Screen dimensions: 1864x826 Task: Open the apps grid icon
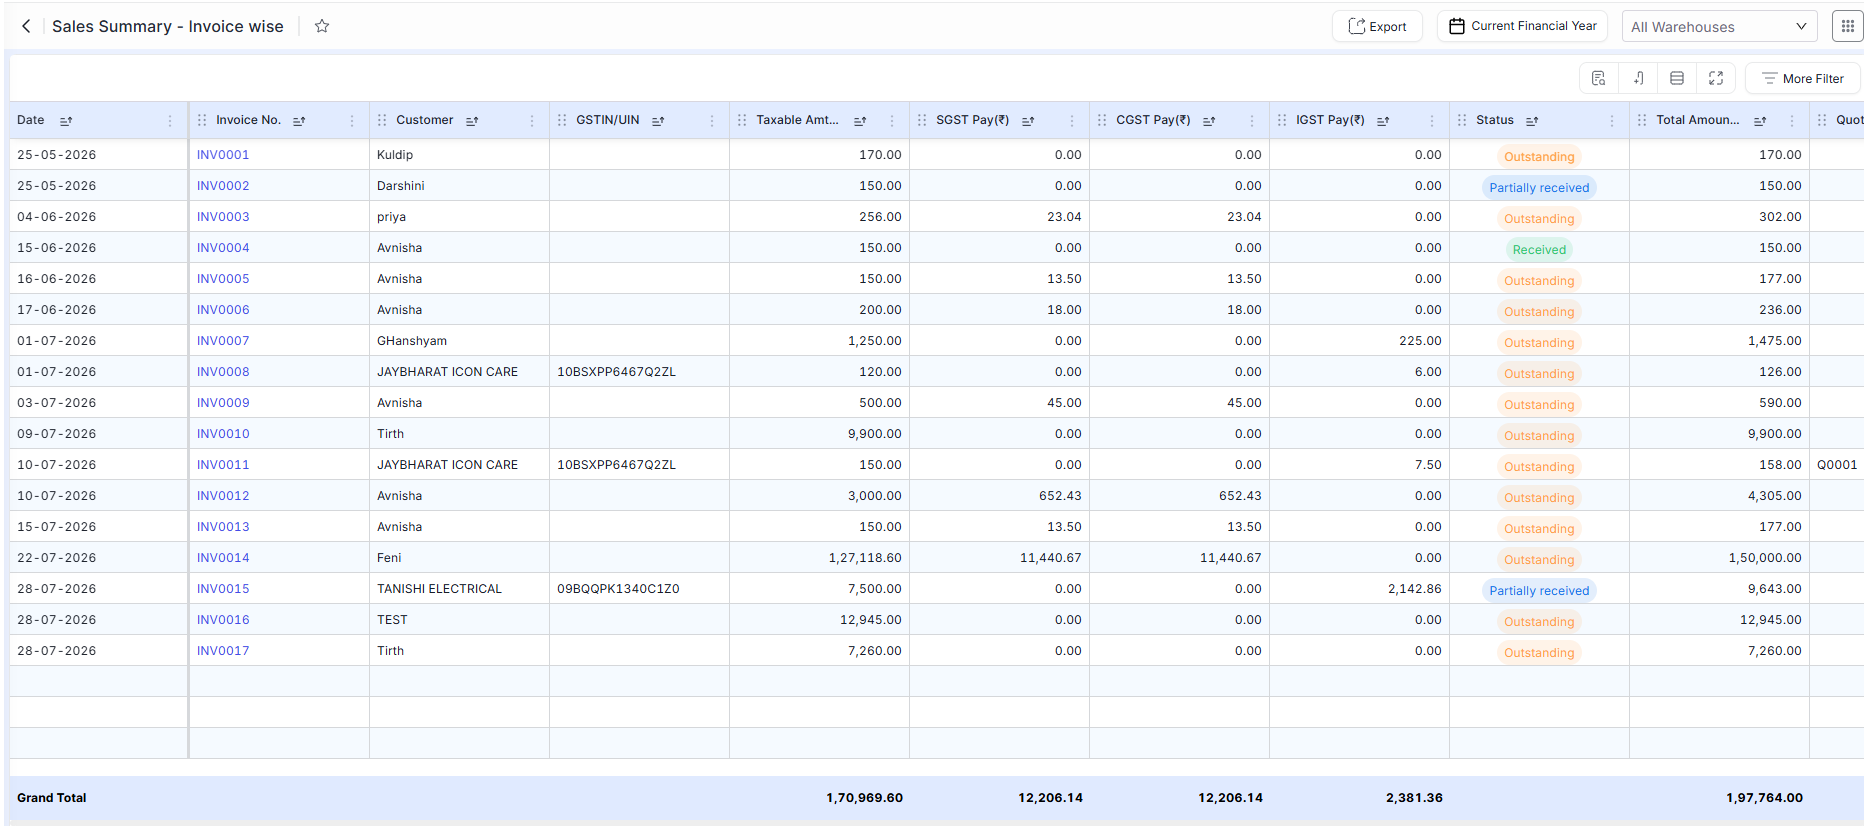click(1847, 26)
